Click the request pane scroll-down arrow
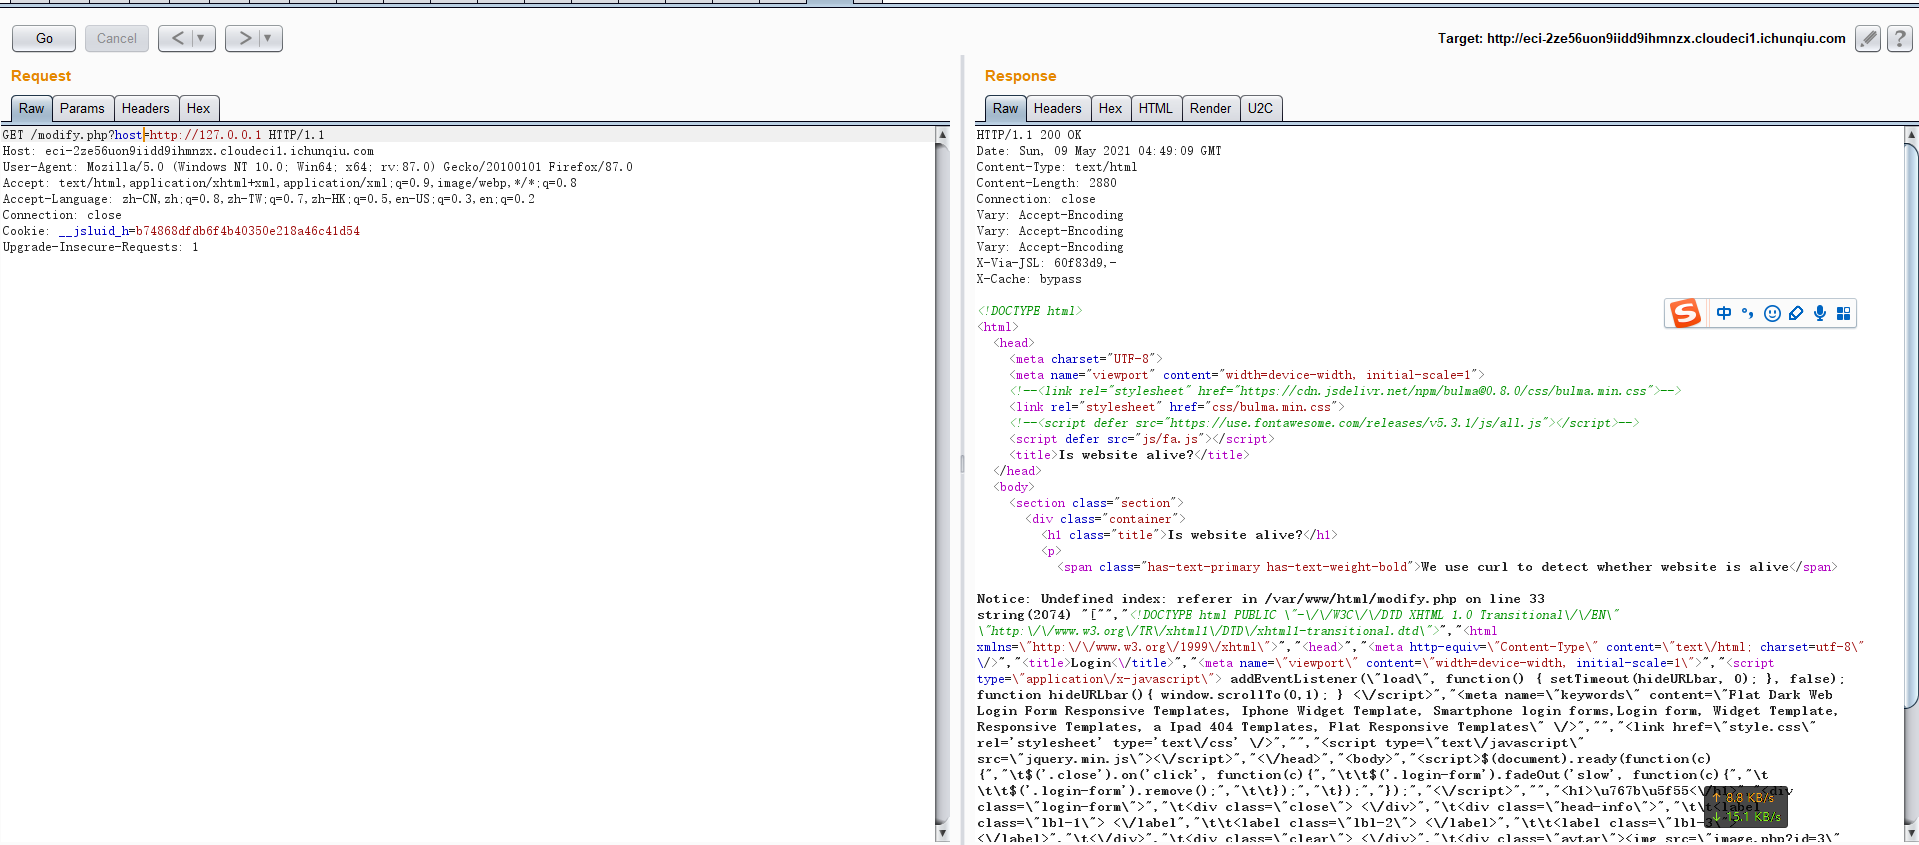 click(942, 833)
